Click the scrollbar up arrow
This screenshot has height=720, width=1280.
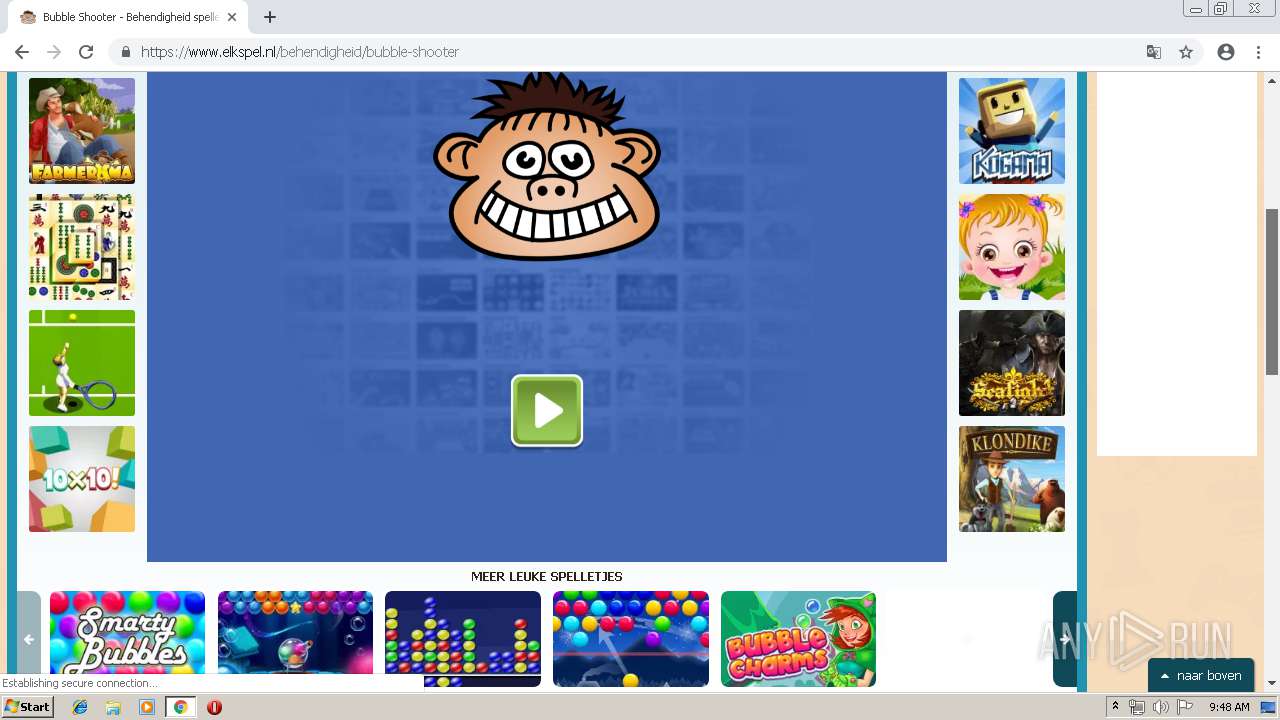click(x=1272, y=79)
